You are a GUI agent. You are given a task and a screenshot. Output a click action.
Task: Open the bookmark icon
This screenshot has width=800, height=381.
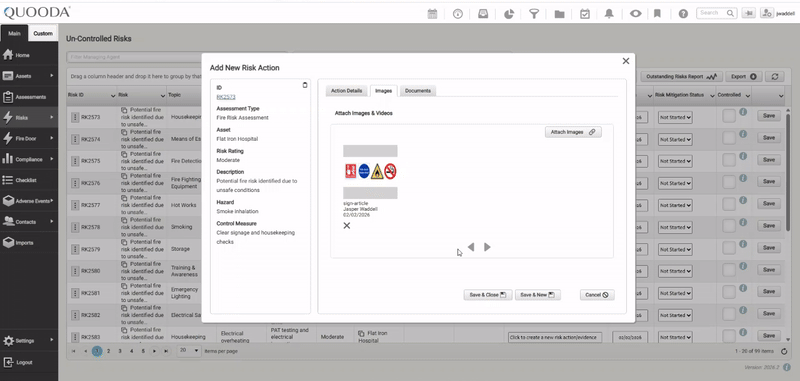[x=658, y=14]
